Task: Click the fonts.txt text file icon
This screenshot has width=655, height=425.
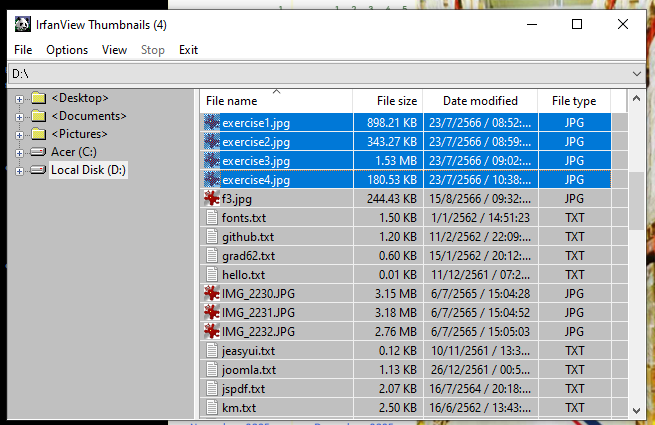Action: point(211,218)
